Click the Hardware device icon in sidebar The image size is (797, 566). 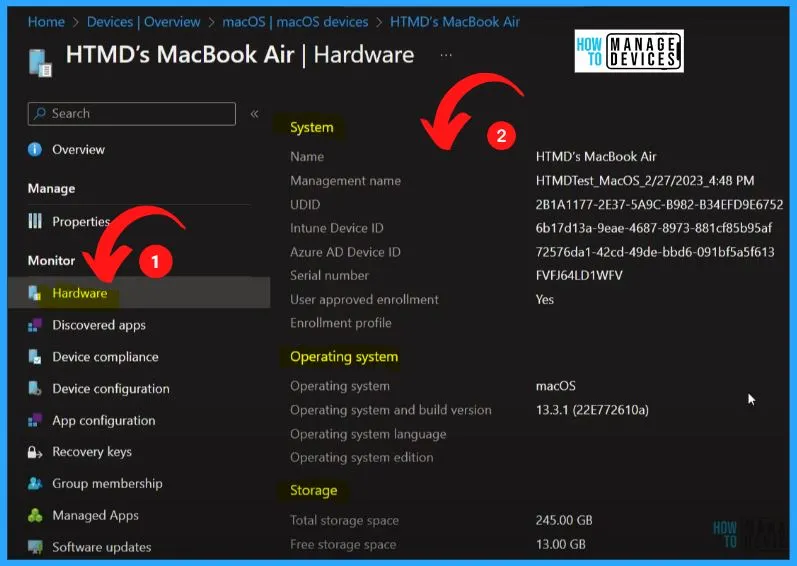(35, 293)
